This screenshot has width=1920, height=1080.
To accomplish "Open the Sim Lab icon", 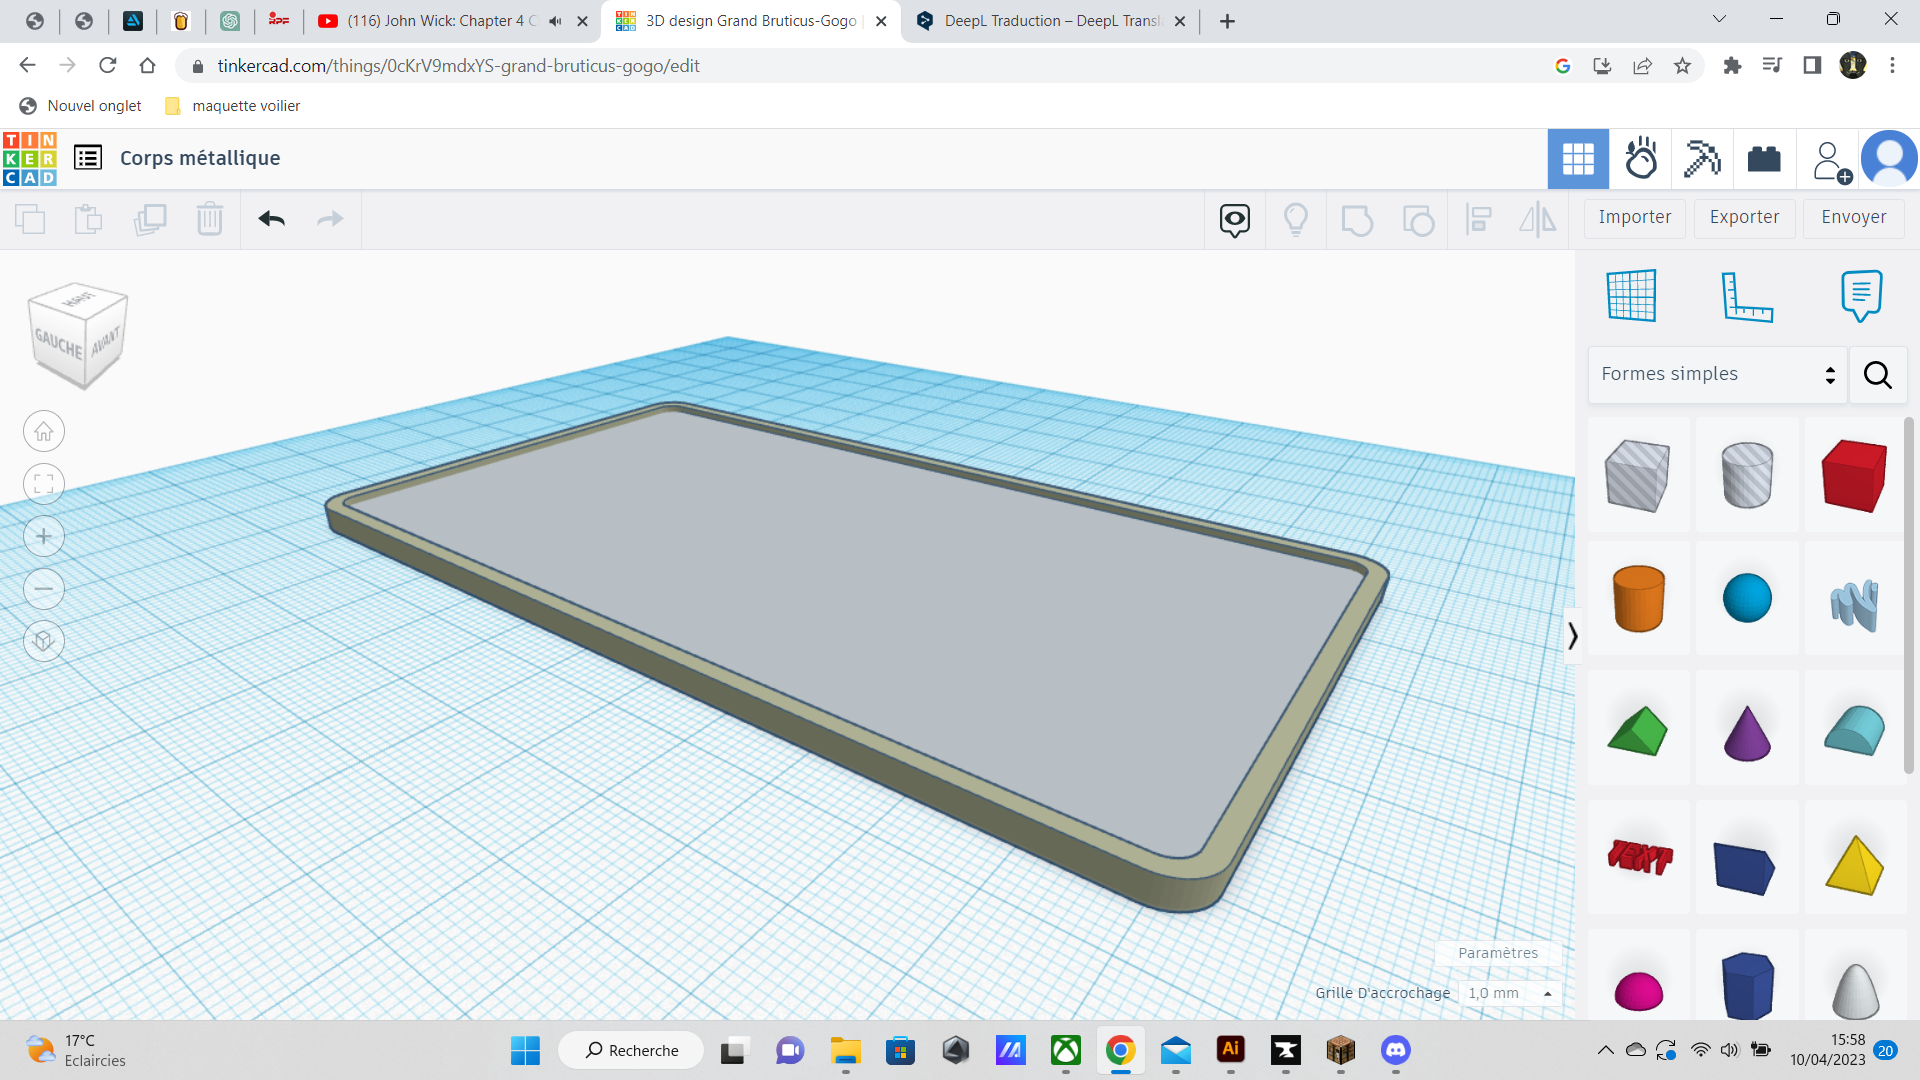I will click(x=1641, y=159).
